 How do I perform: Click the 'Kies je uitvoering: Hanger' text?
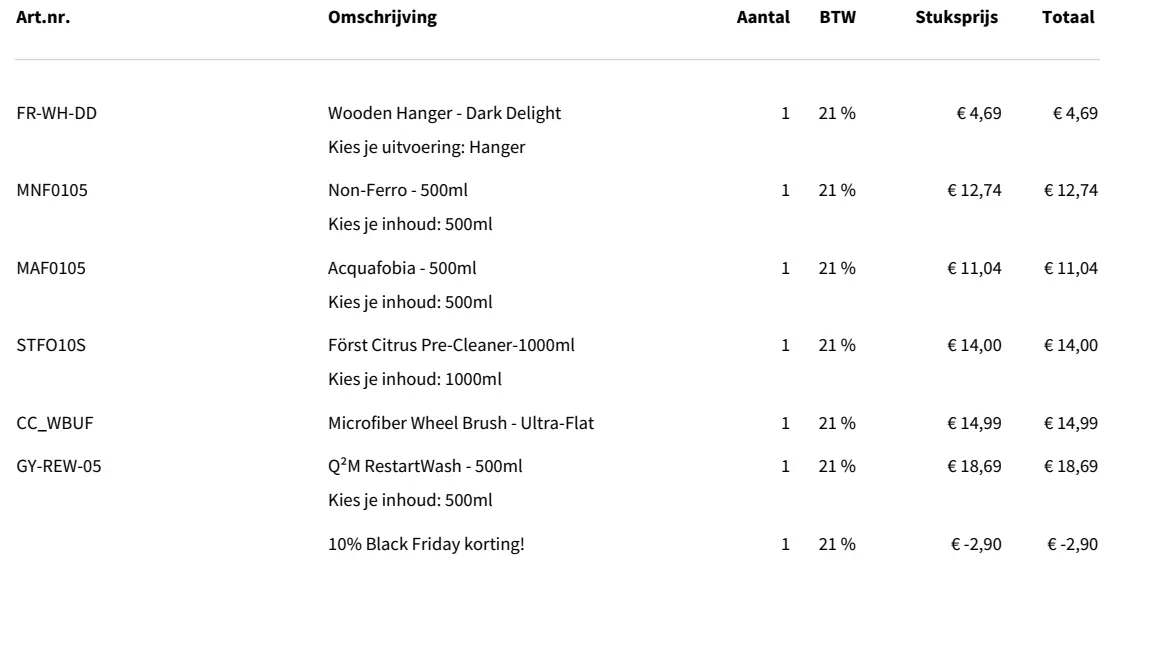pyautogui.click(x=426, y=147)
